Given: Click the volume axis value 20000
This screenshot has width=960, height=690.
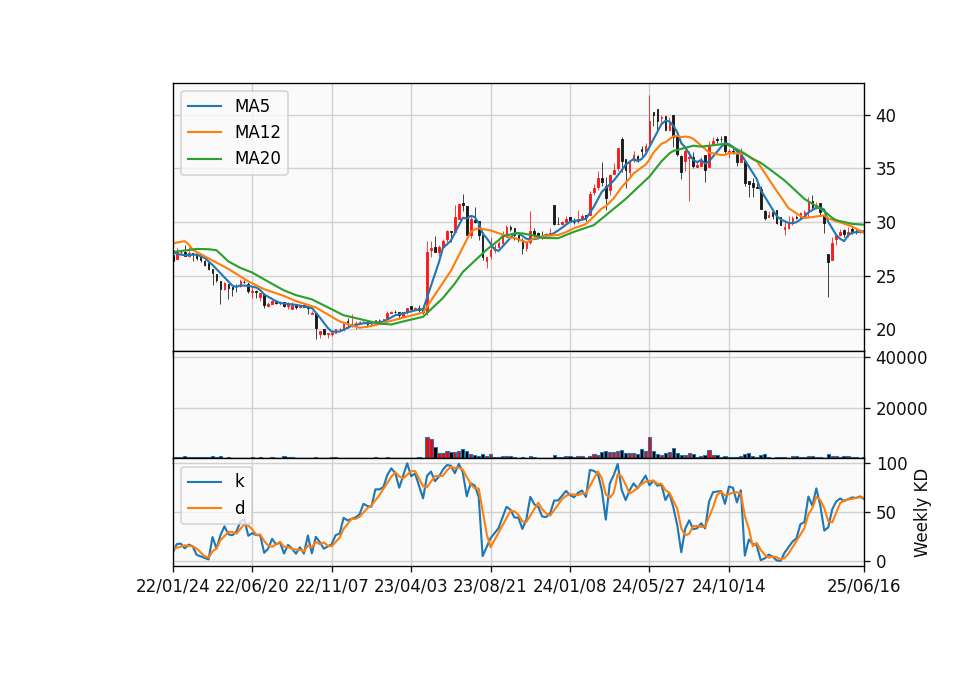Looking at the screenshot, I should [x=901, y=409].
